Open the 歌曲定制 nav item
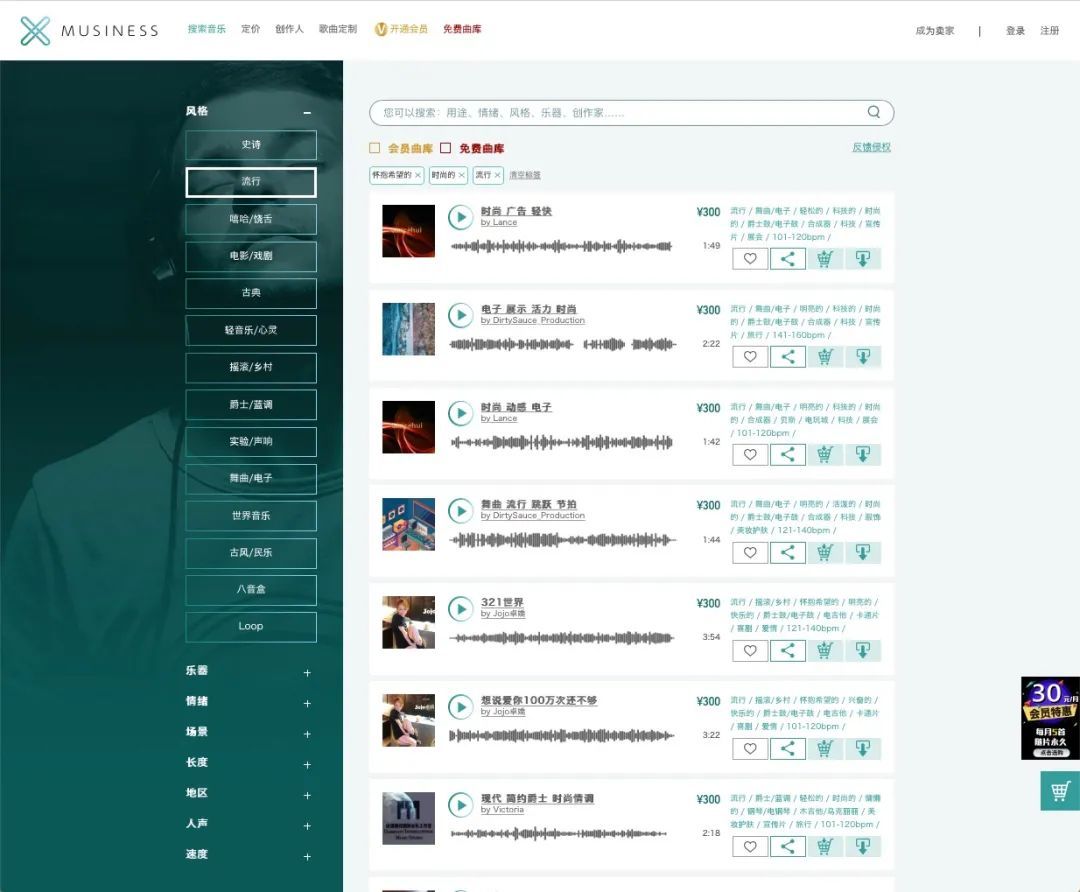1080x892 pixels. click(x=338, y=29)
